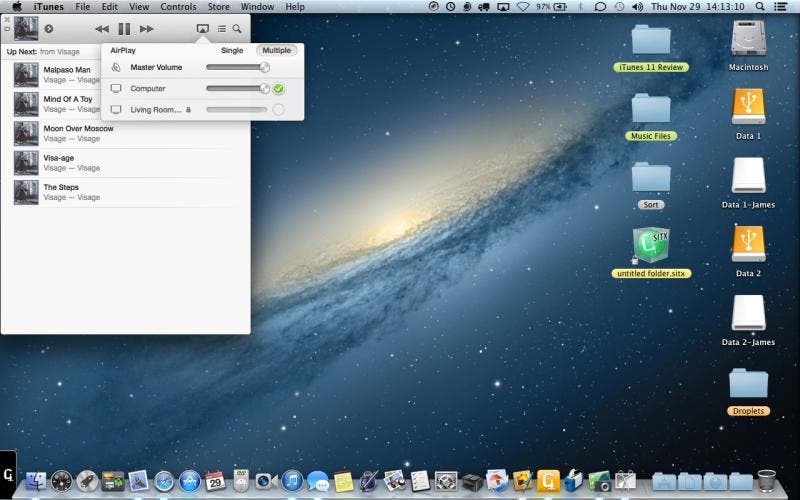Open the arrow options button beside artwork

pyautogui.click(x=48, y=29)
